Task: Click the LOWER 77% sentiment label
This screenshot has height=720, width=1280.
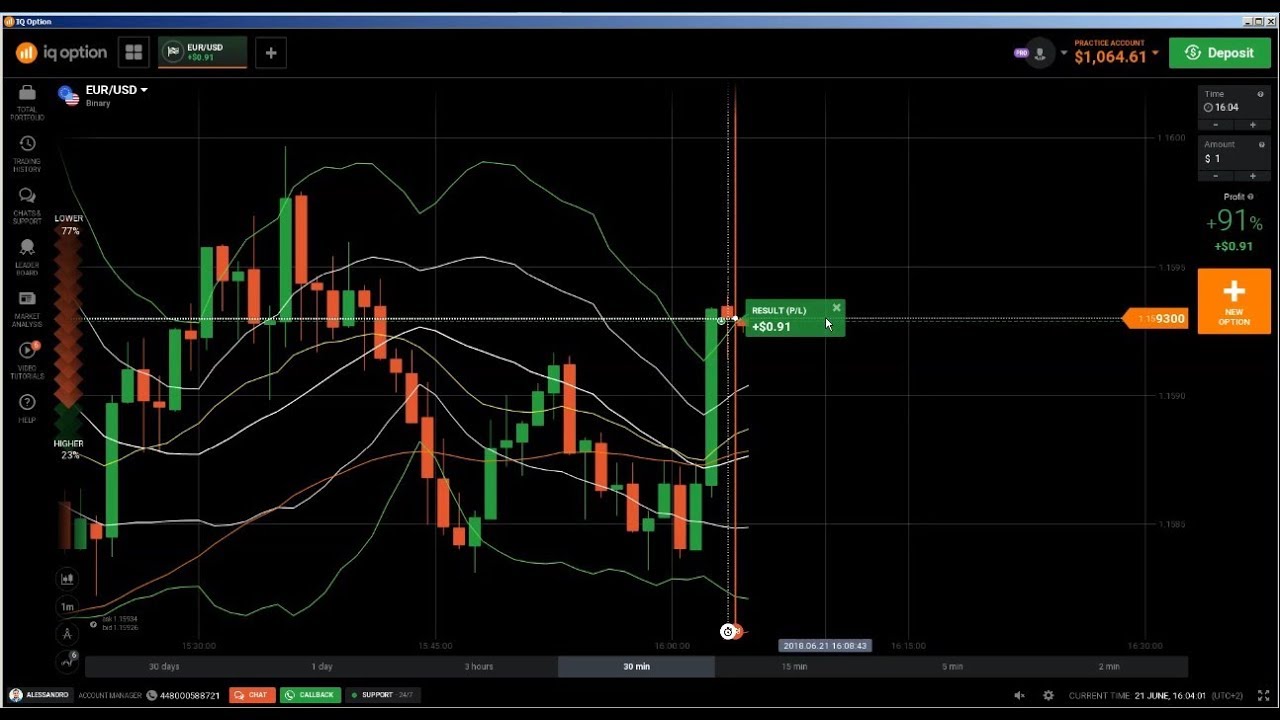Action: 69,224
